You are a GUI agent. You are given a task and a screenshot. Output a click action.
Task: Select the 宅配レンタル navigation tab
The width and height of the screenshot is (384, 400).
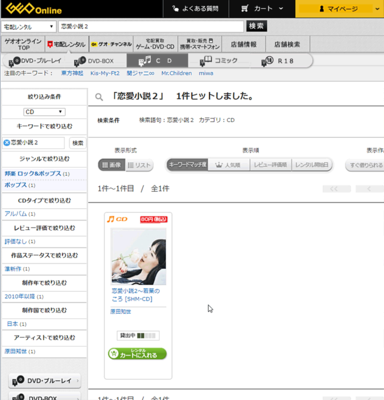[67, 44]
